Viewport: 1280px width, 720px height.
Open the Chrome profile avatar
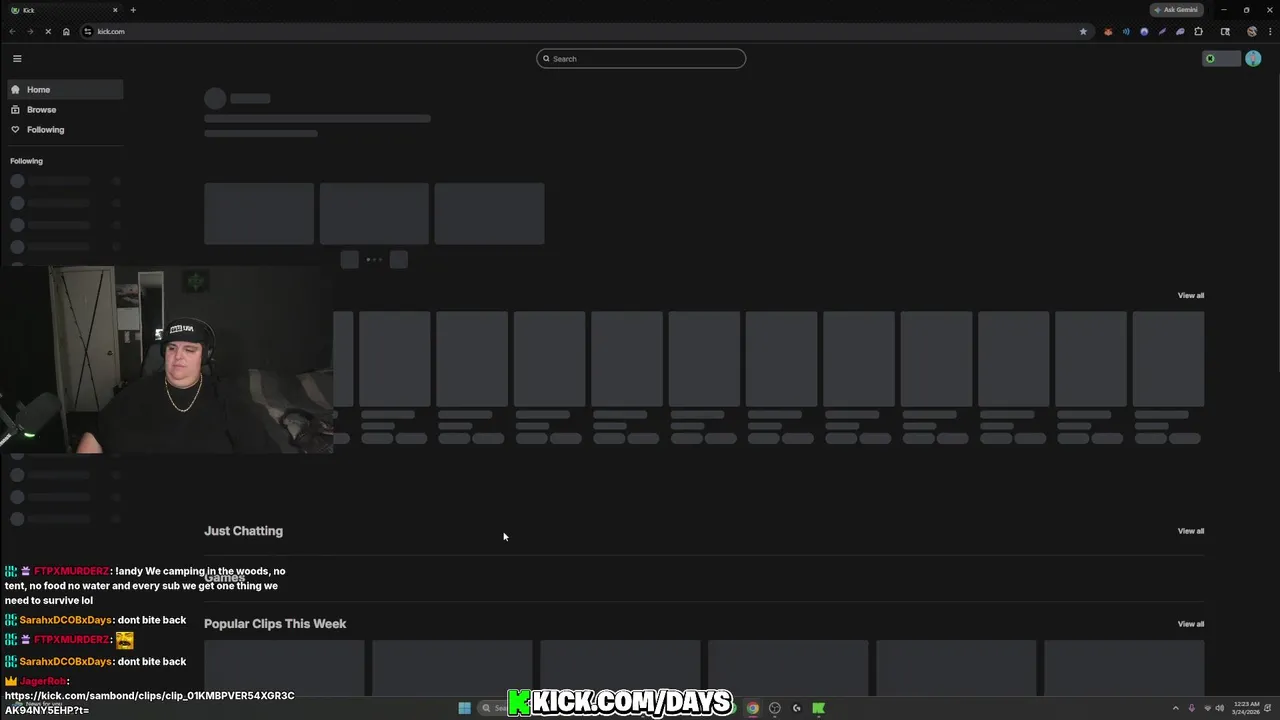(1251, 32)
